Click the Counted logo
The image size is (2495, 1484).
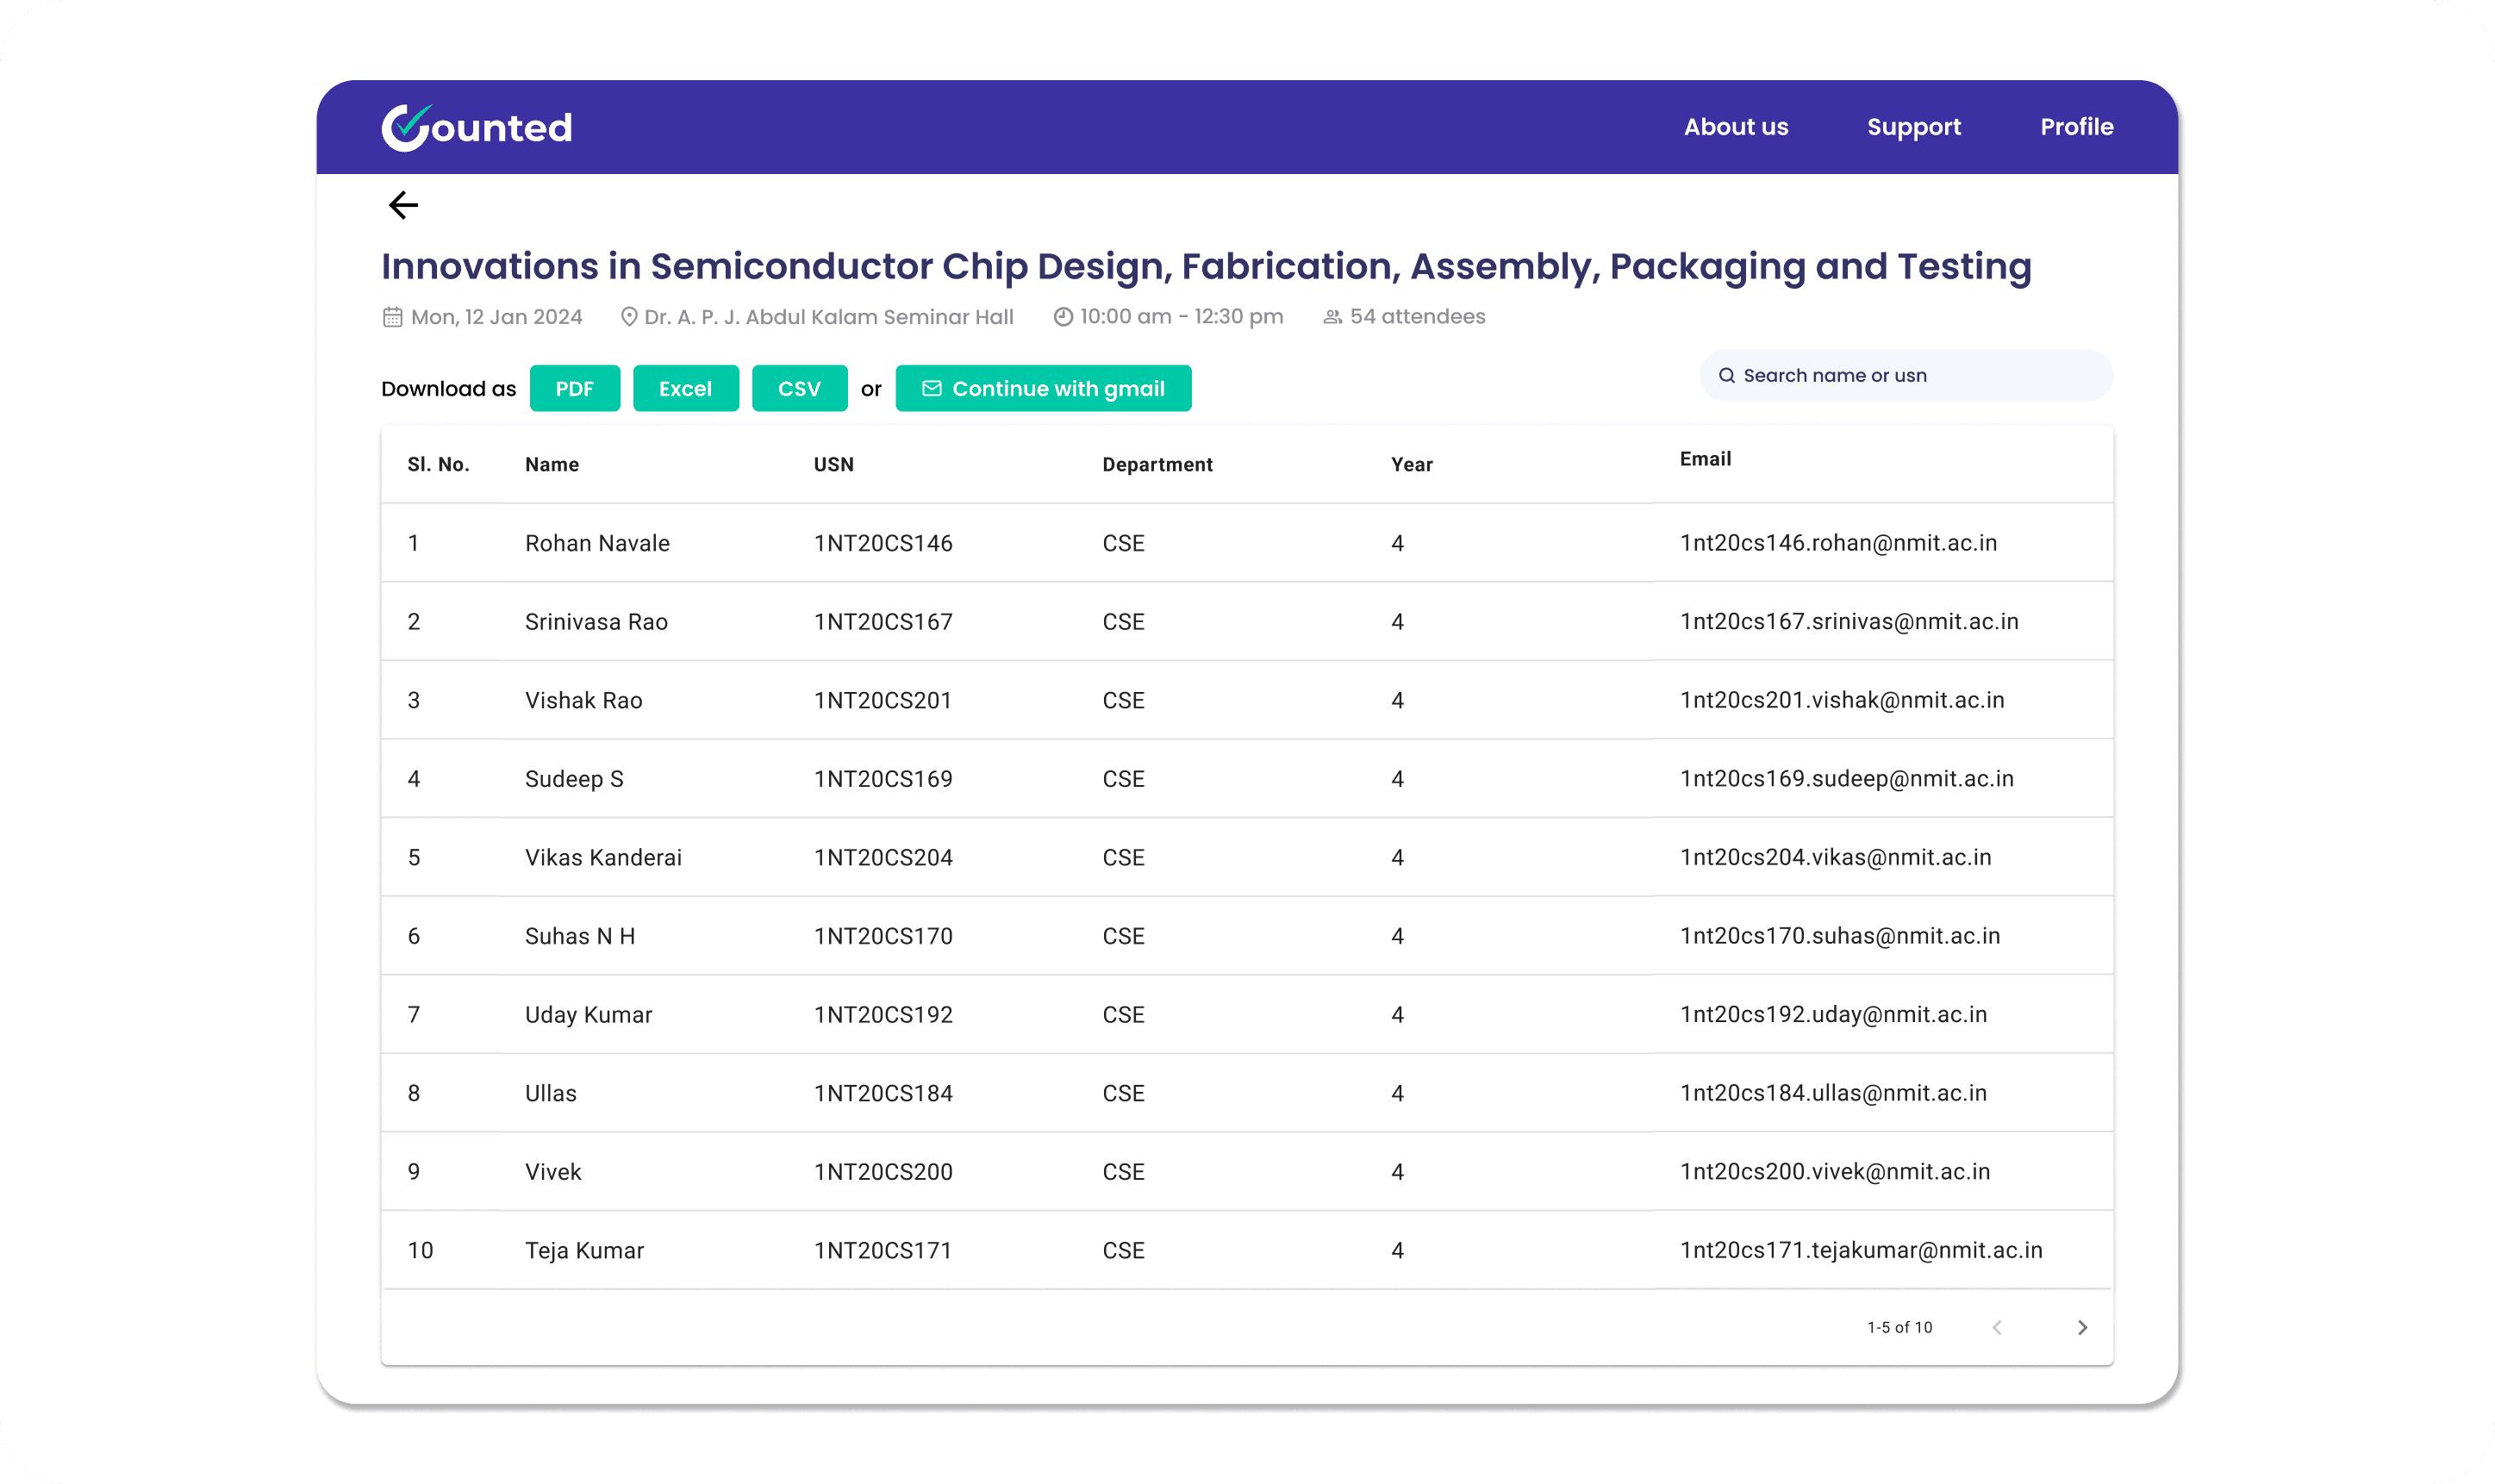pos(476,127)
